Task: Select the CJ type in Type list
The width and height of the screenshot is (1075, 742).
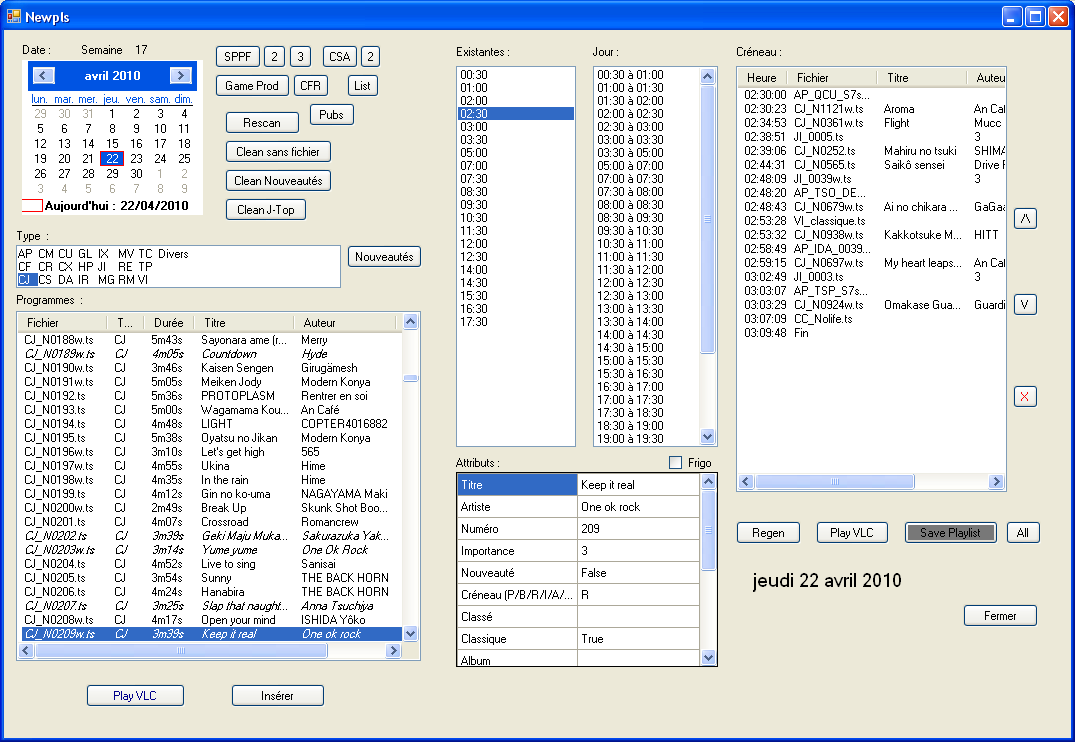Action: point(26,280)
